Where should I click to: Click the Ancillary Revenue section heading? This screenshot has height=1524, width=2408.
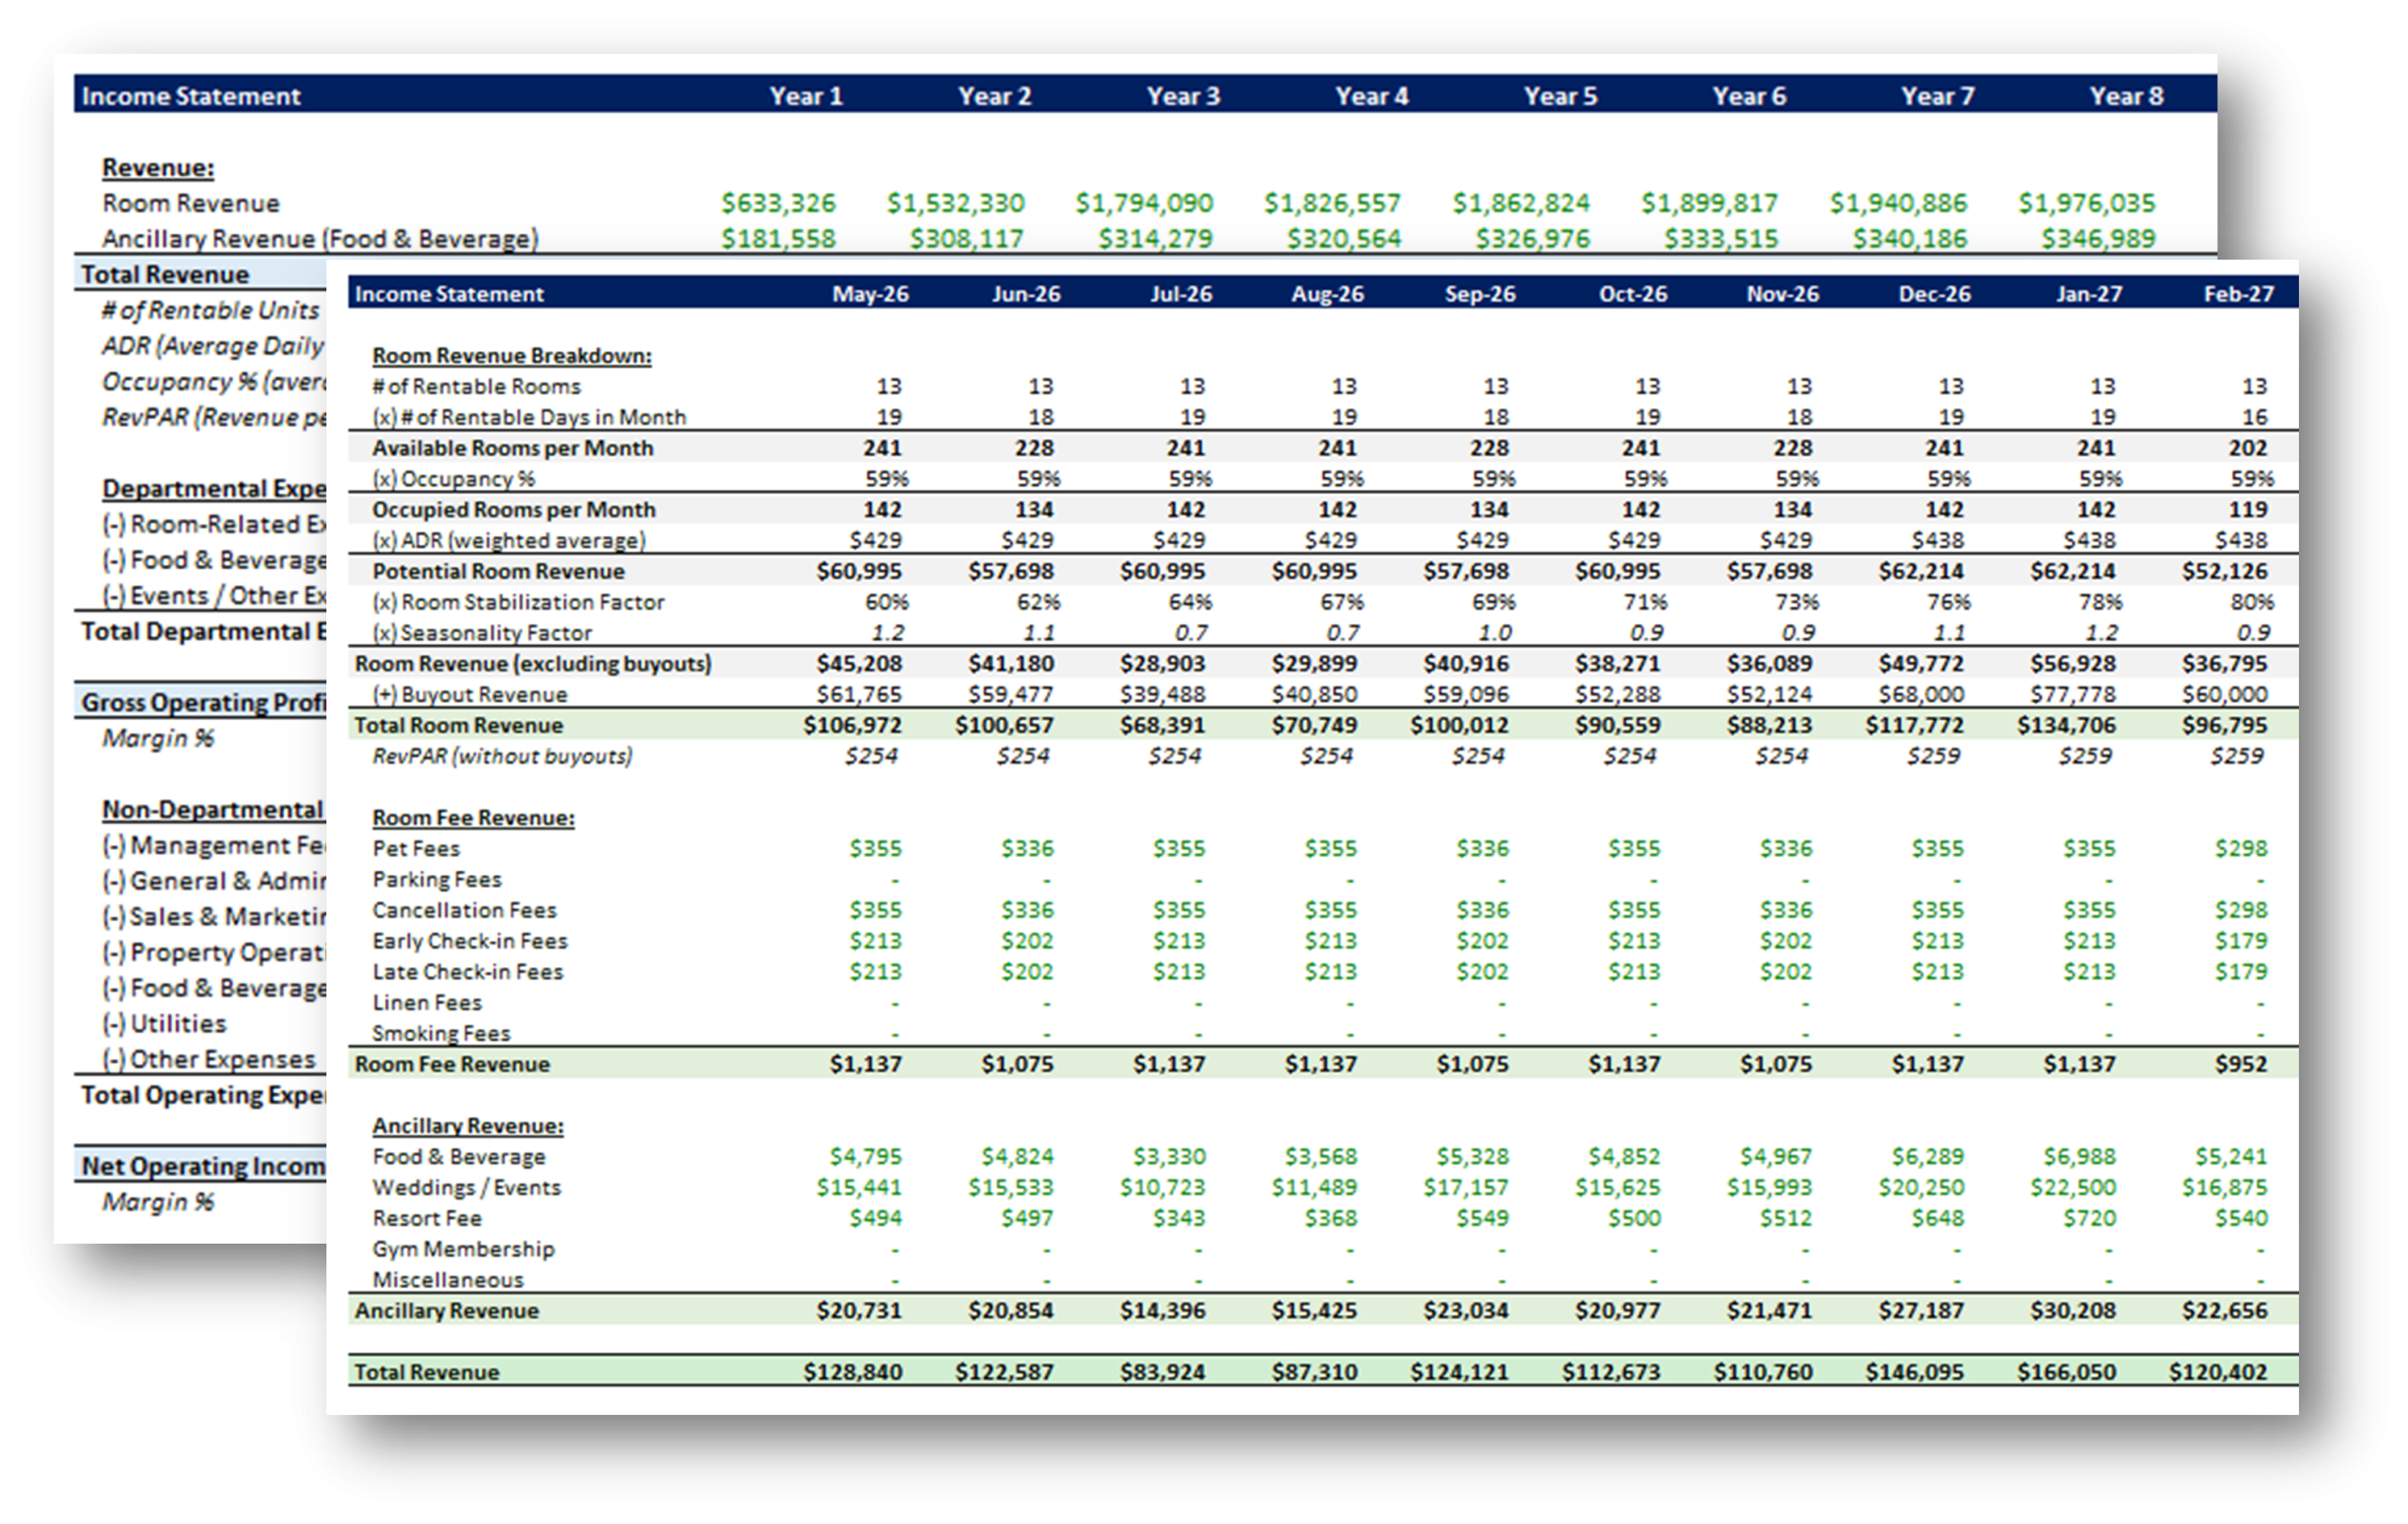click(x=467, y=1126)
